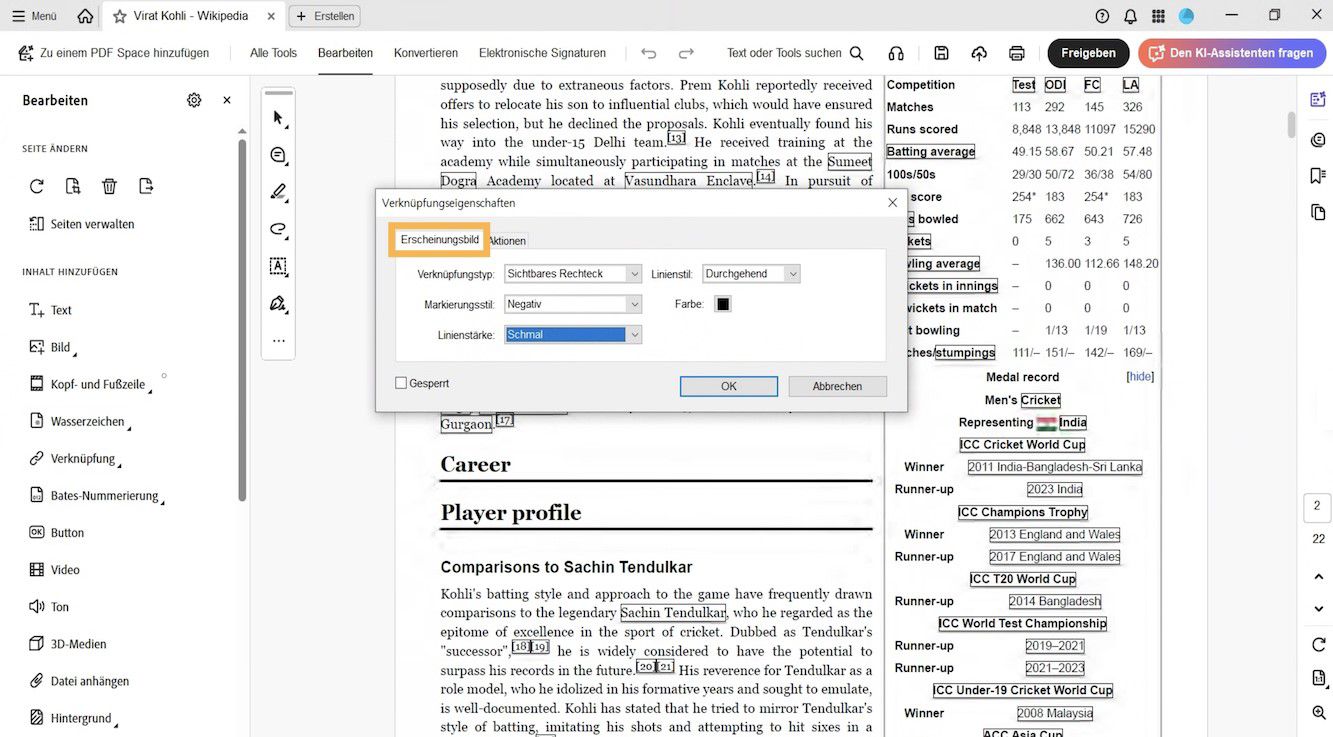Open the Markierungsstil dropdown
Screen dimensions: 1333x737
click(x=573, y=304)
